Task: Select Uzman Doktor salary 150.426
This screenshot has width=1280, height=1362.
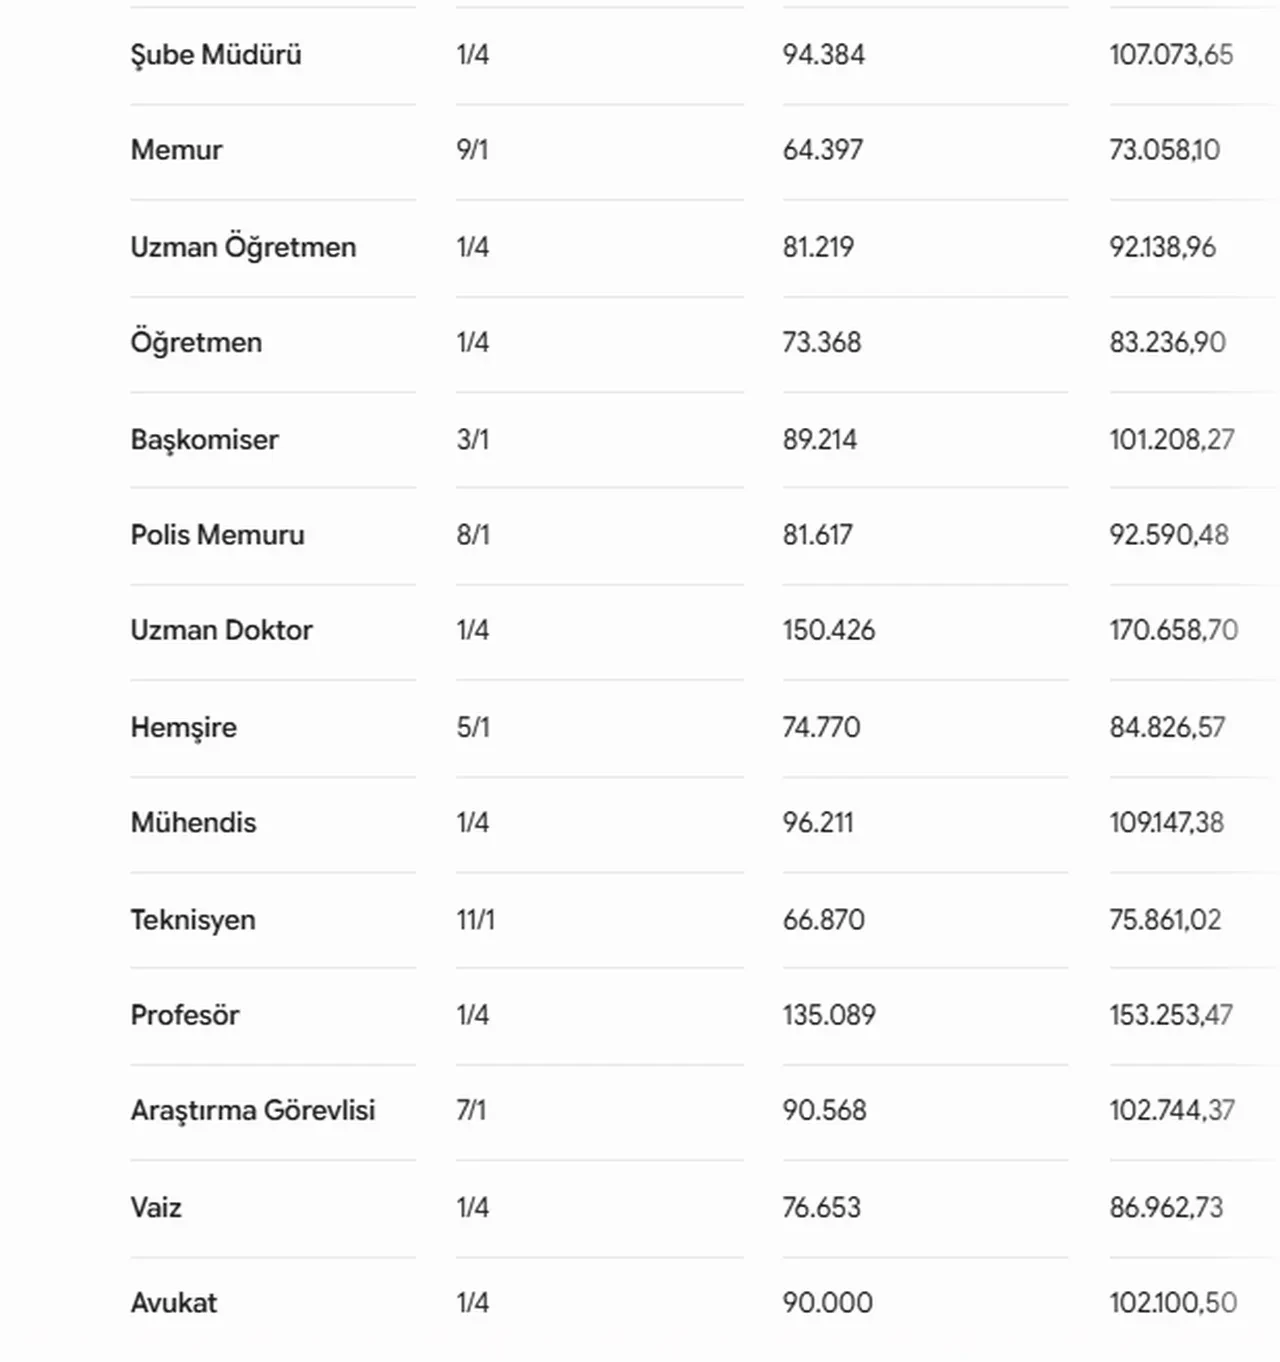Action: coord(829,630)
